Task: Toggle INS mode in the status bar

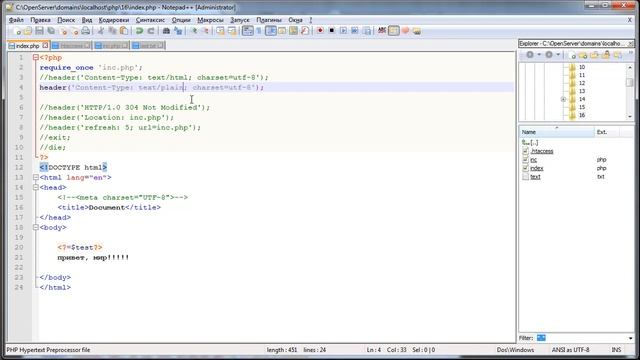Action: coord(616,350)
